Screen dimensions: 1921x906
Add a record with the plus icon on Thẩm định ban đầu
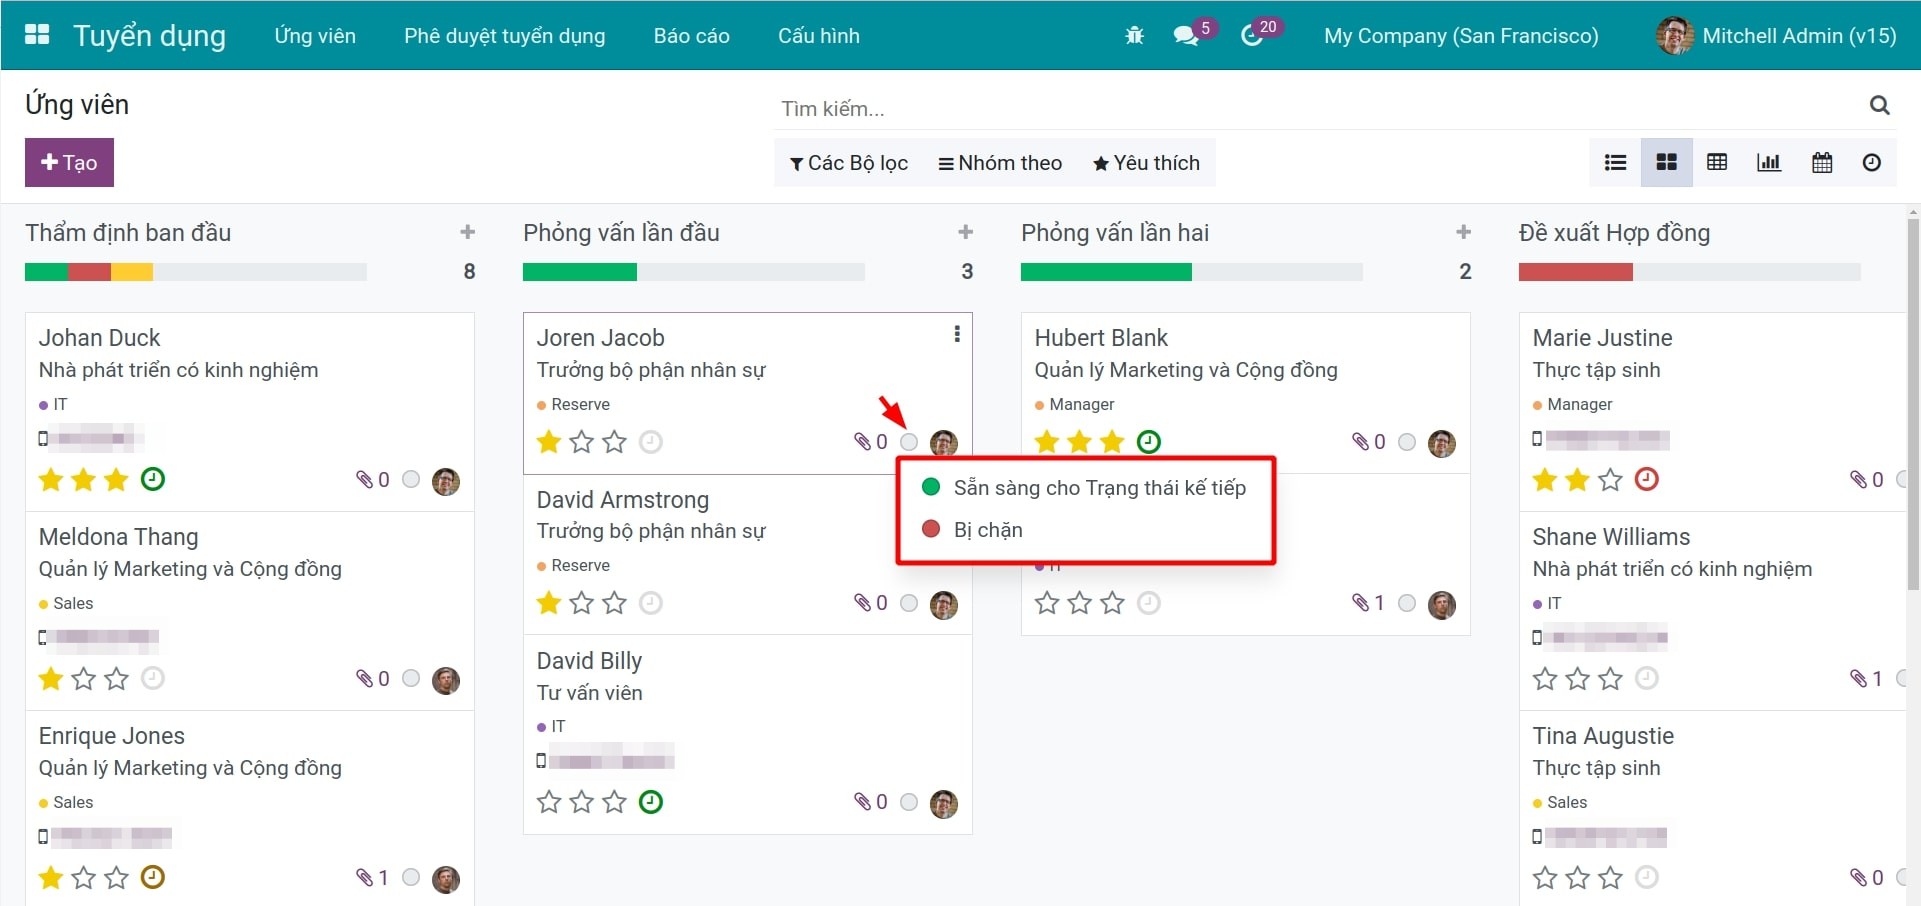click(x=467, y=232)
